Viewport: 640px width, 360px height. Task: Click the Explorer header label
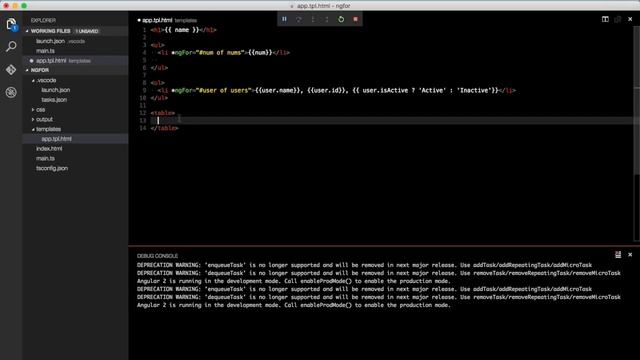43,20
